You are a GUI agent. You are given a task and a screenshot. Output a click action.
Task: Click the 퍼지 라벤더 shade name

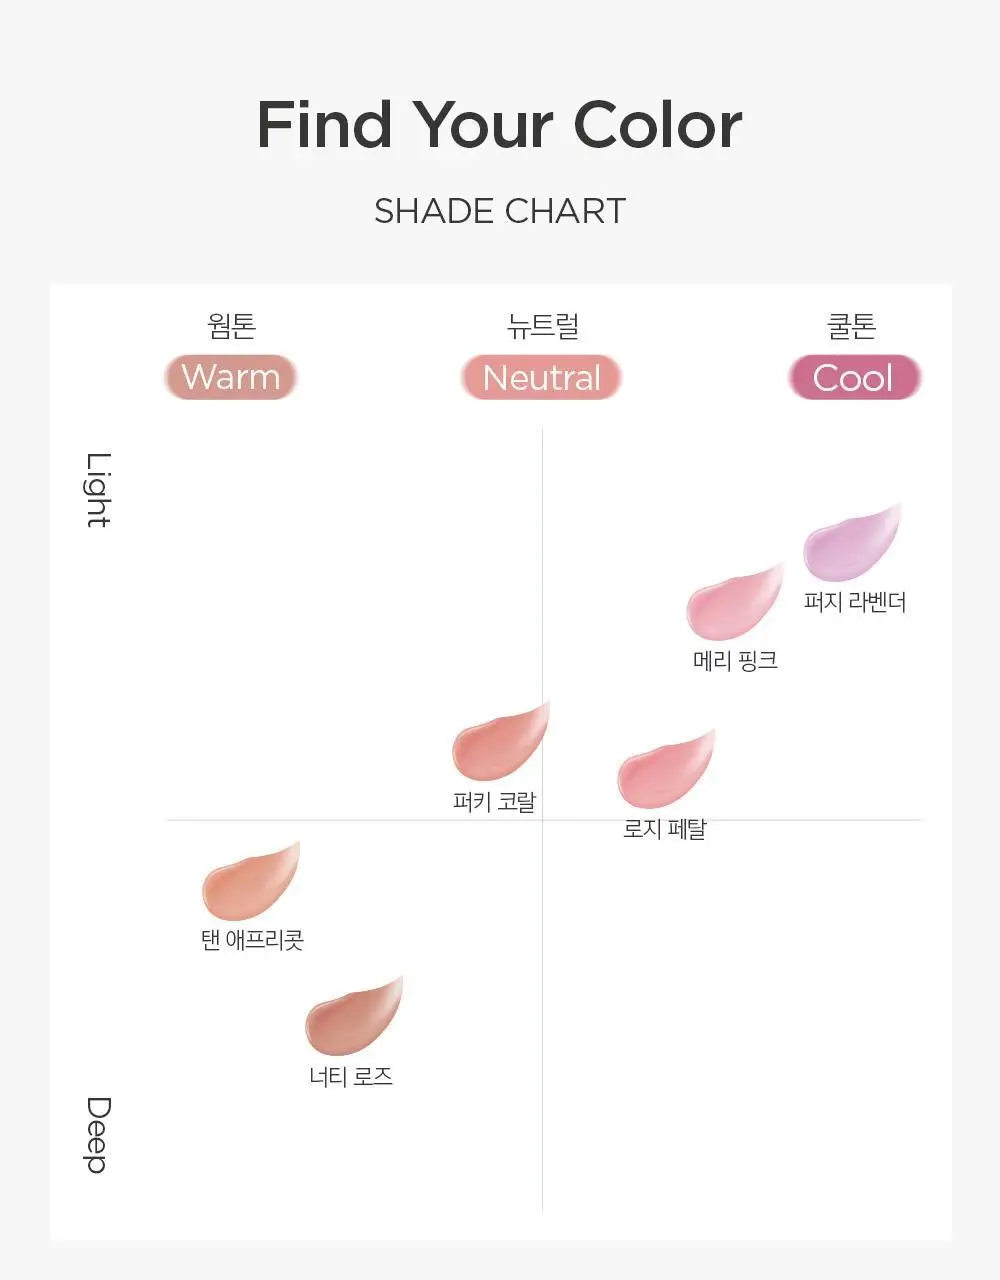click(855, 602)
